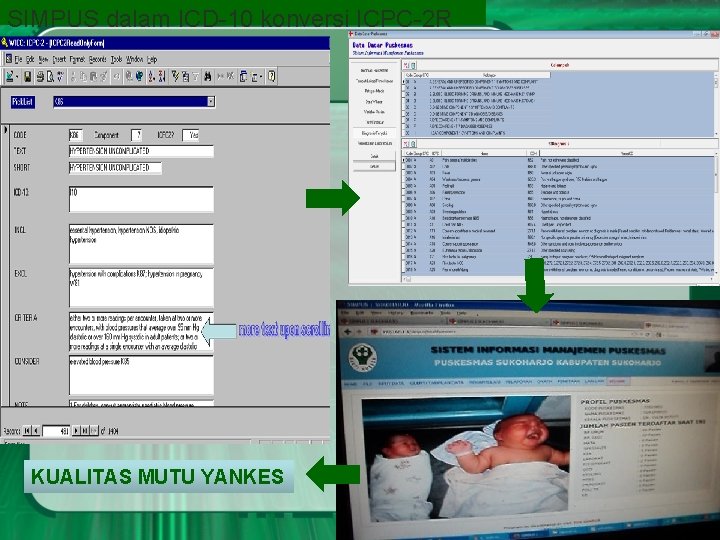Viewport: 720px width, 540px height.
Task: Open dropdown arrow next to New Object icon
Action: (x=261, y=76)
